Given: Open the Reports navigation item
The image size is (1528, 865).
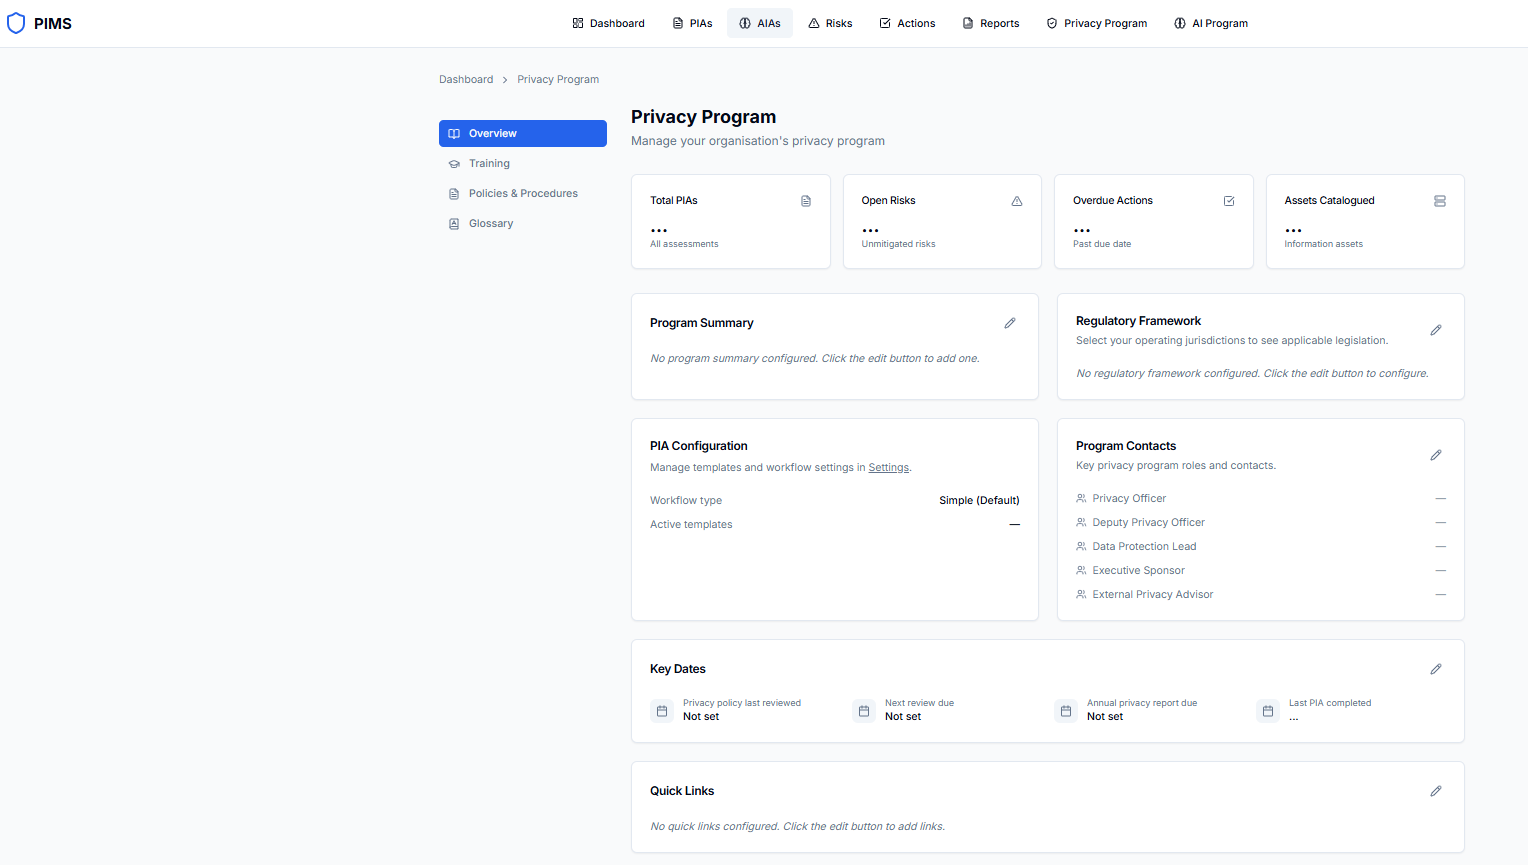Looking at the screenshot, I should tap(991, 23).
